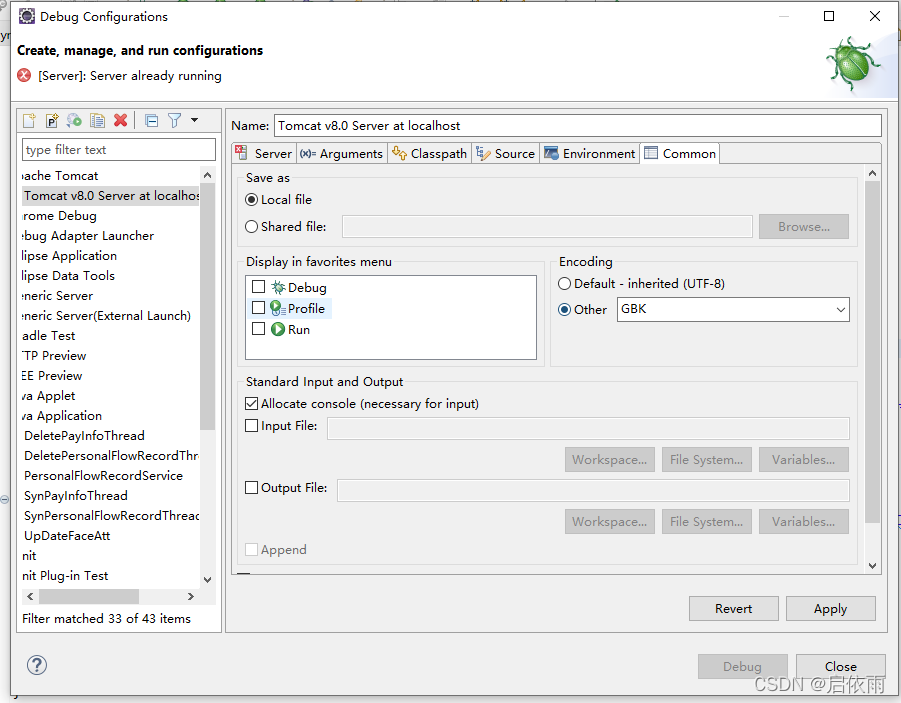Click the Apply button
This screenshot has height=703, width=901.
coord(831,608)
